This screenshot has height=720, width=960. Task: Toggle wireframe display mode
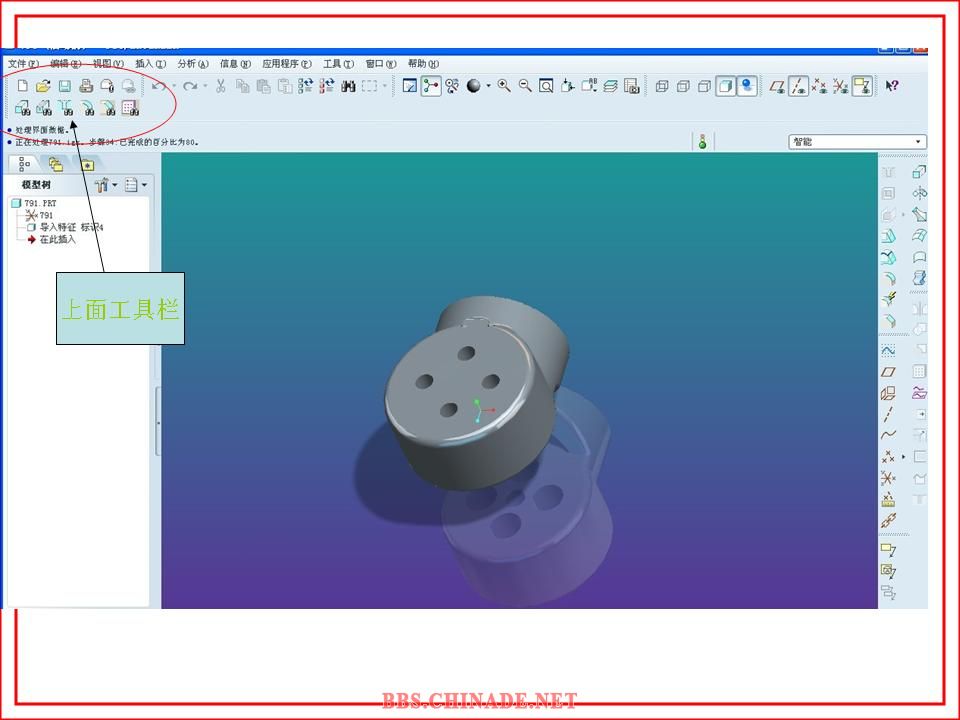662,86
